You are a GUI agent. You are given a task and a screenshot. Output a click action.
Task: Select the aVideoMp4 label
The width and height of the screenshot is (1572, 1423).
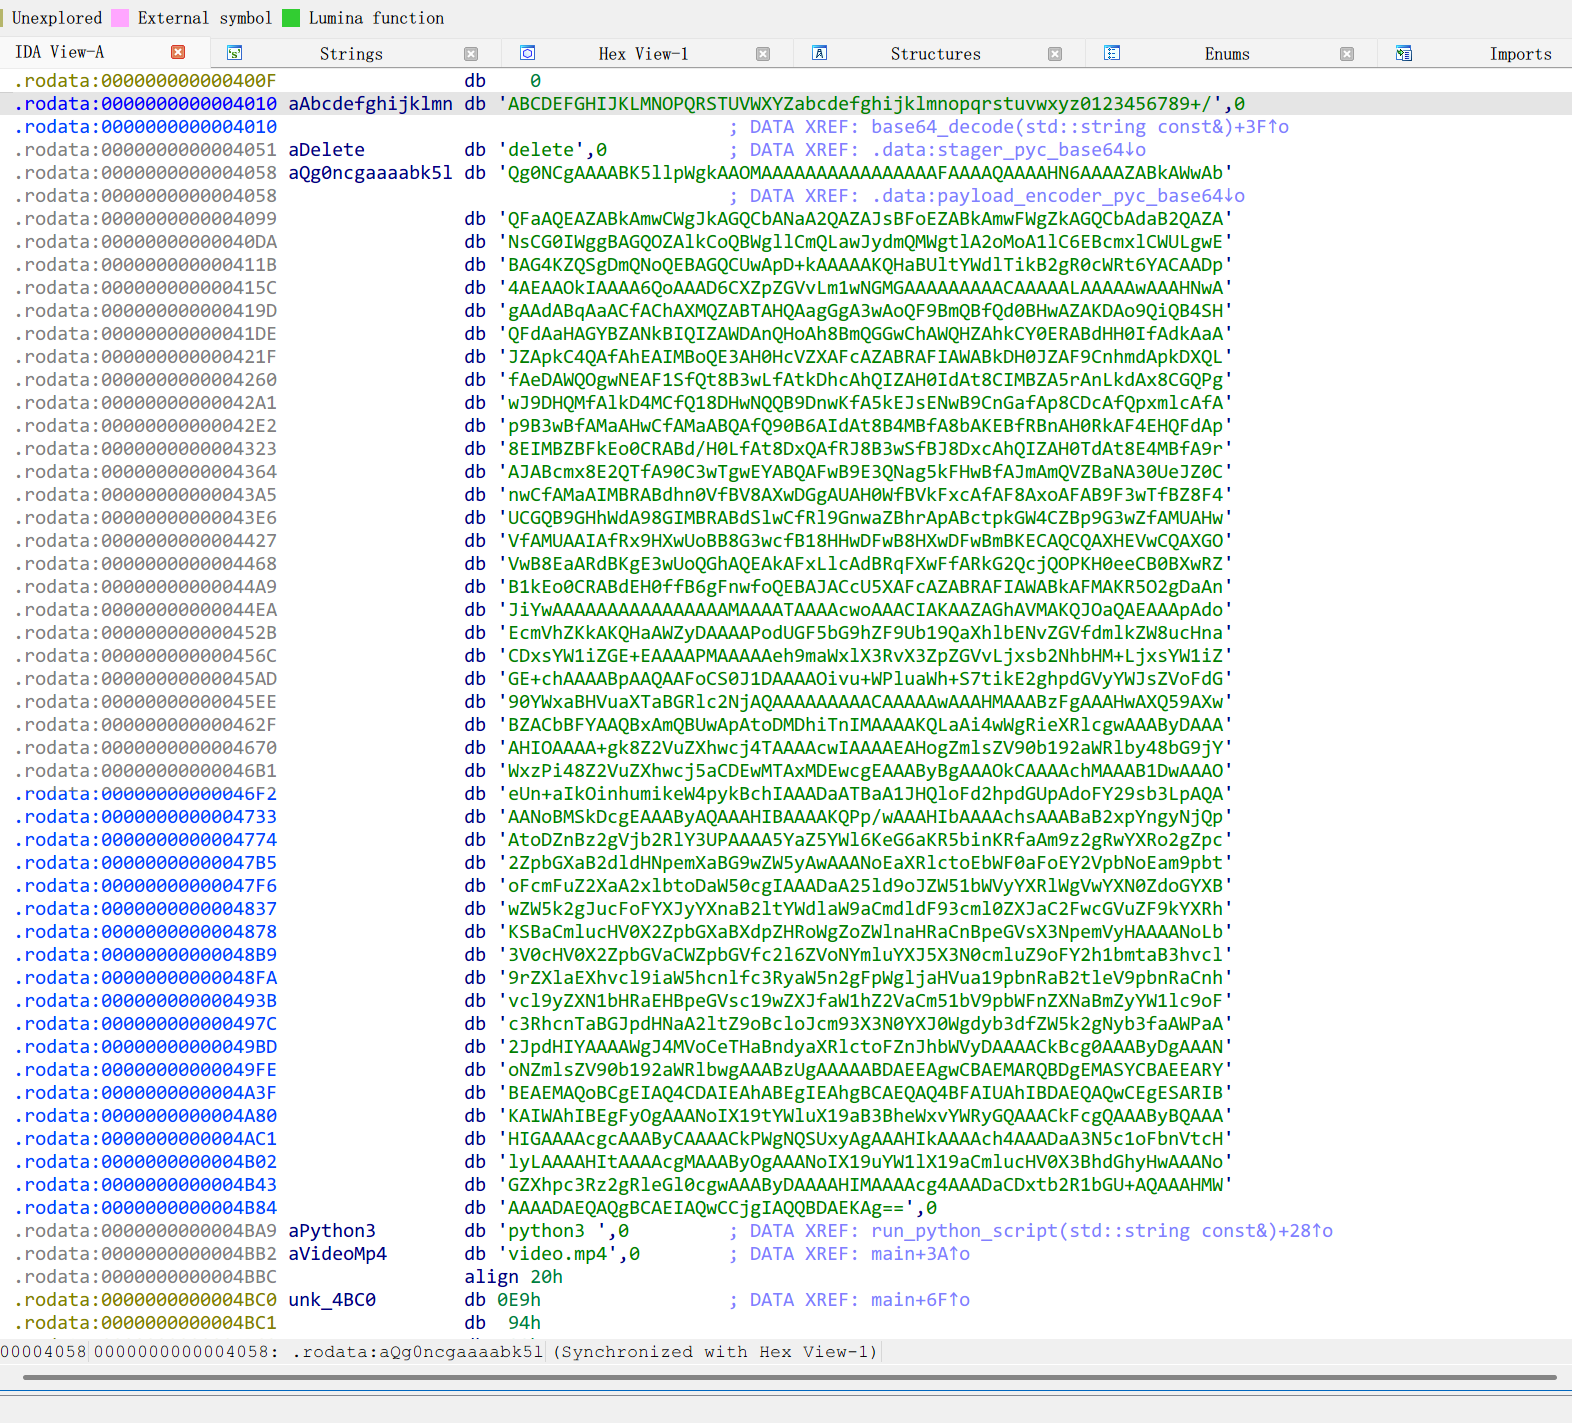point(337,1254)
